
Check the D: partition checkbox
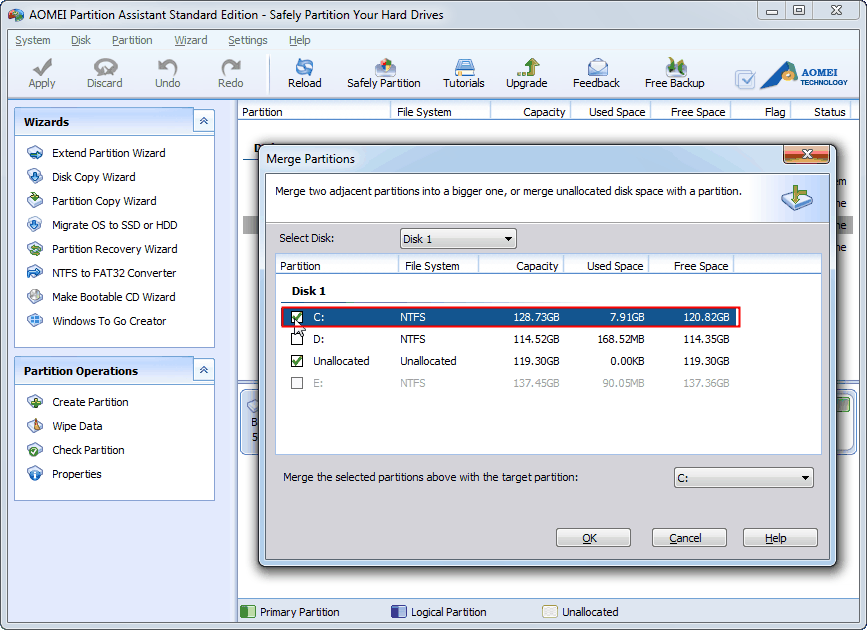tap(297, 339)
